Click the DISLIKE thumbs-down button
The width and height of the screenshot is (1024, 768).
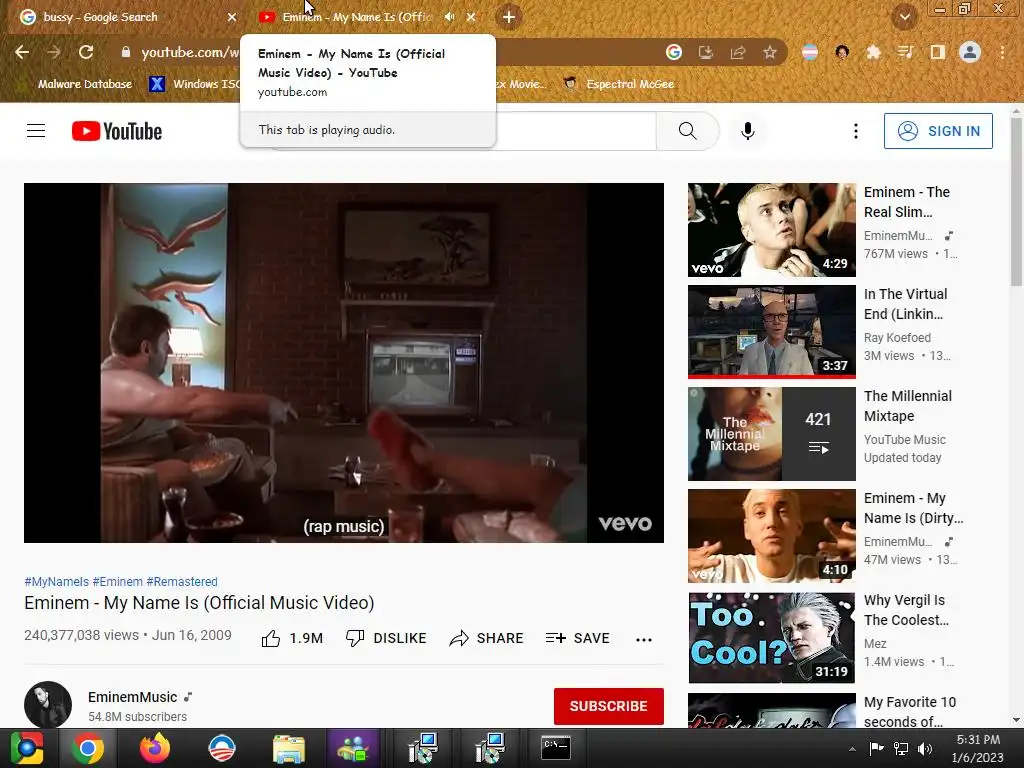tap(386, 638)
